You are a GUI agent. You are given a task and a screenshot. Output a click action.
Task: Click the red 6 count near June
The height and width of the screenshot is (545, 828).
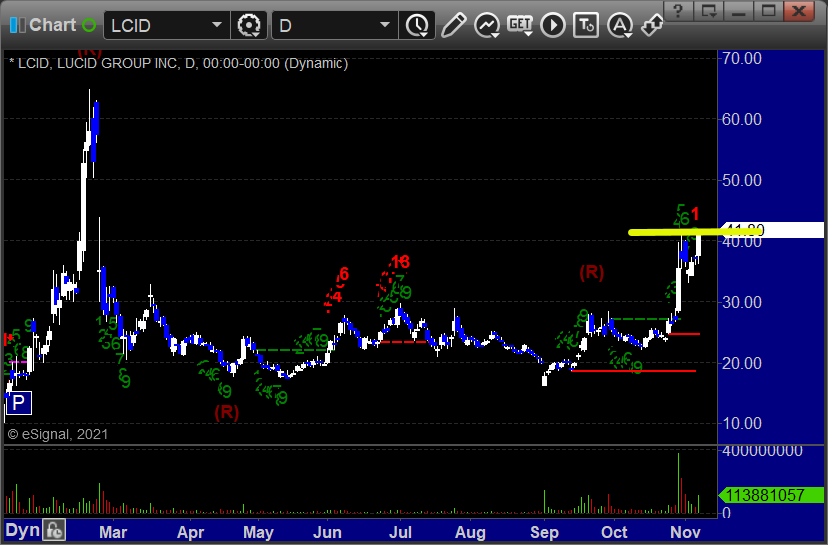344,274
